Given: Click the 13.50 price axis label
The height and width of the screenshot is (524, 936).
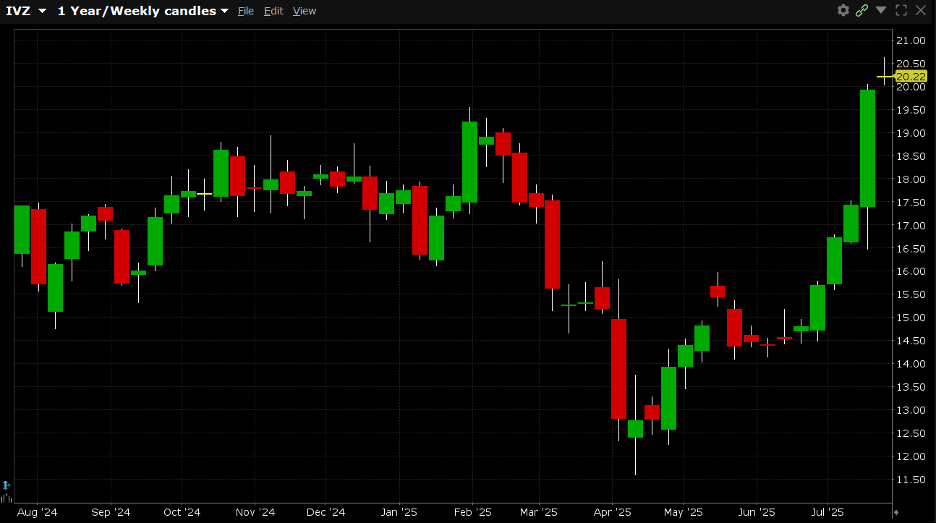Looking at the screenshot, I should coord(910,387).
